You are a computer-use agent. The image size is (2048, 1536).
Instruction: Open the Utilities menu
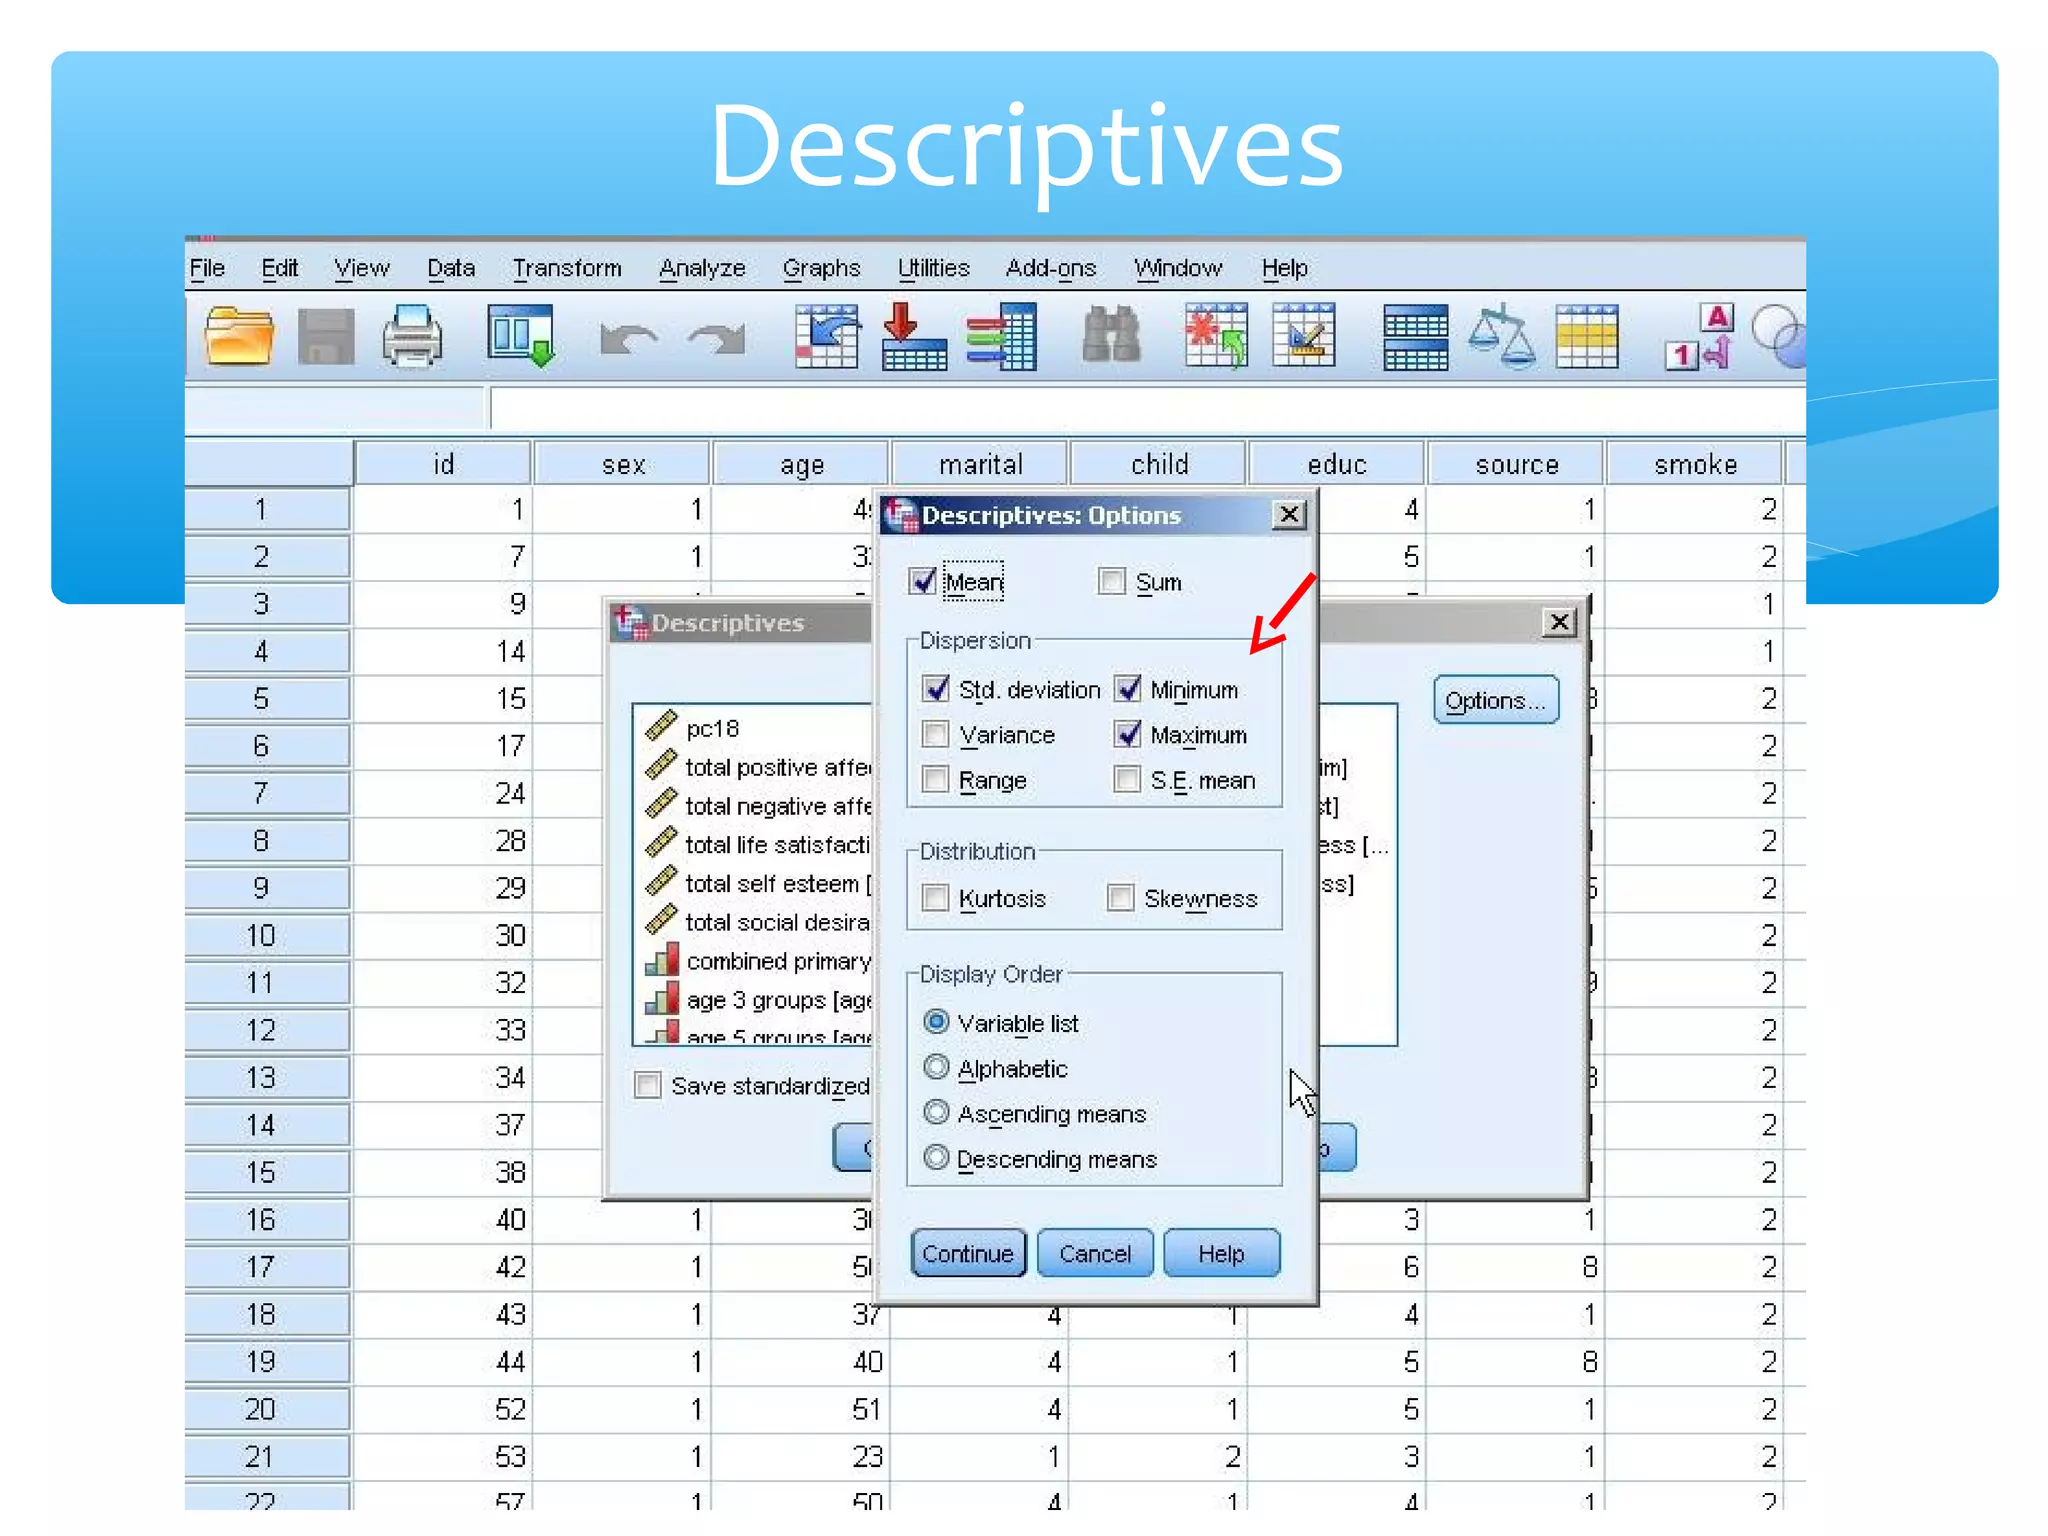click(x=934, y=268)
